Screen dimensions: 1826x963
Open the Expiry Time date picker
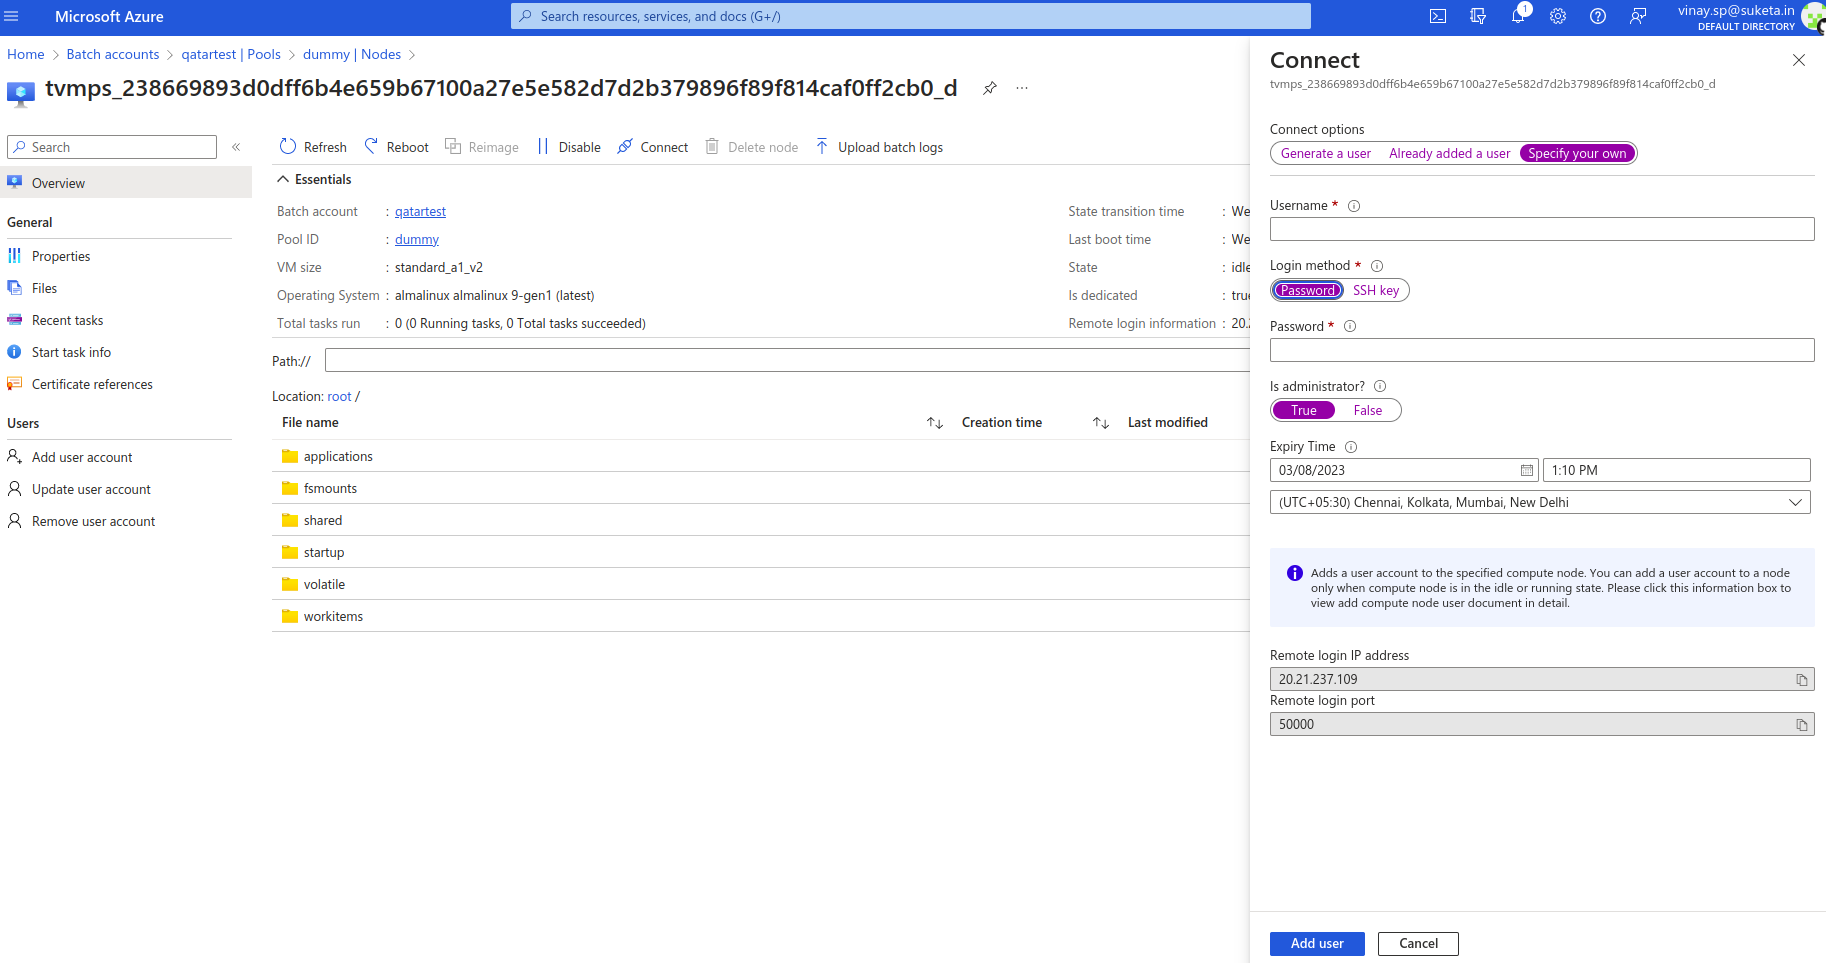coord(1527,470)
